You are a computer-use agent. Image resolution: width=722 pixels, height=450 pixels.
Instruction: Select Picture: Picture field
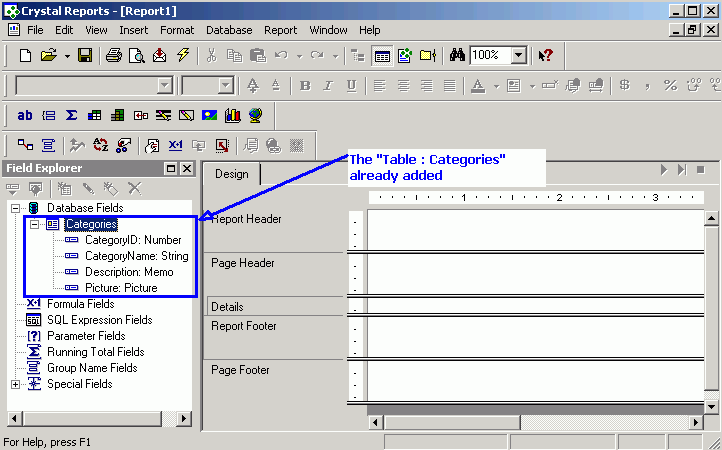121,288
